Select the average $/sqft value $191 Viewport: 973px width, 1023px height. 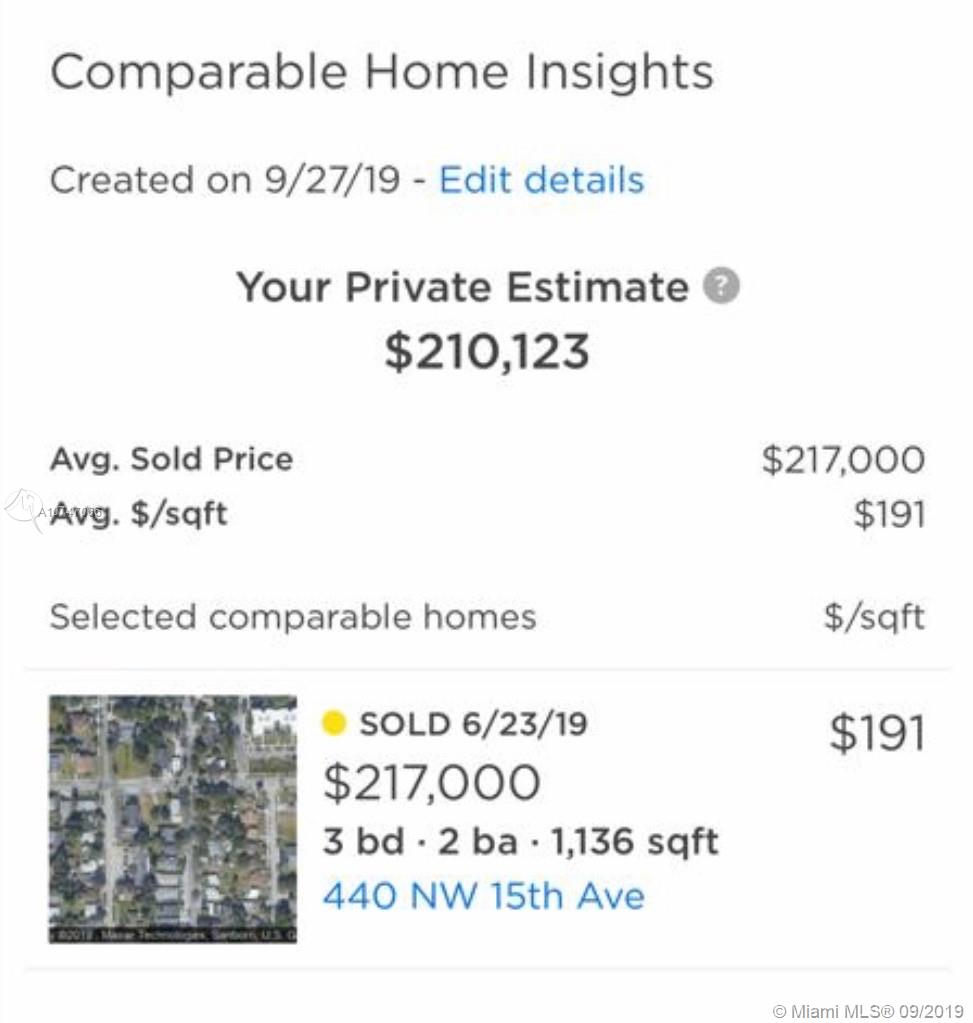[x=889, y=514]
